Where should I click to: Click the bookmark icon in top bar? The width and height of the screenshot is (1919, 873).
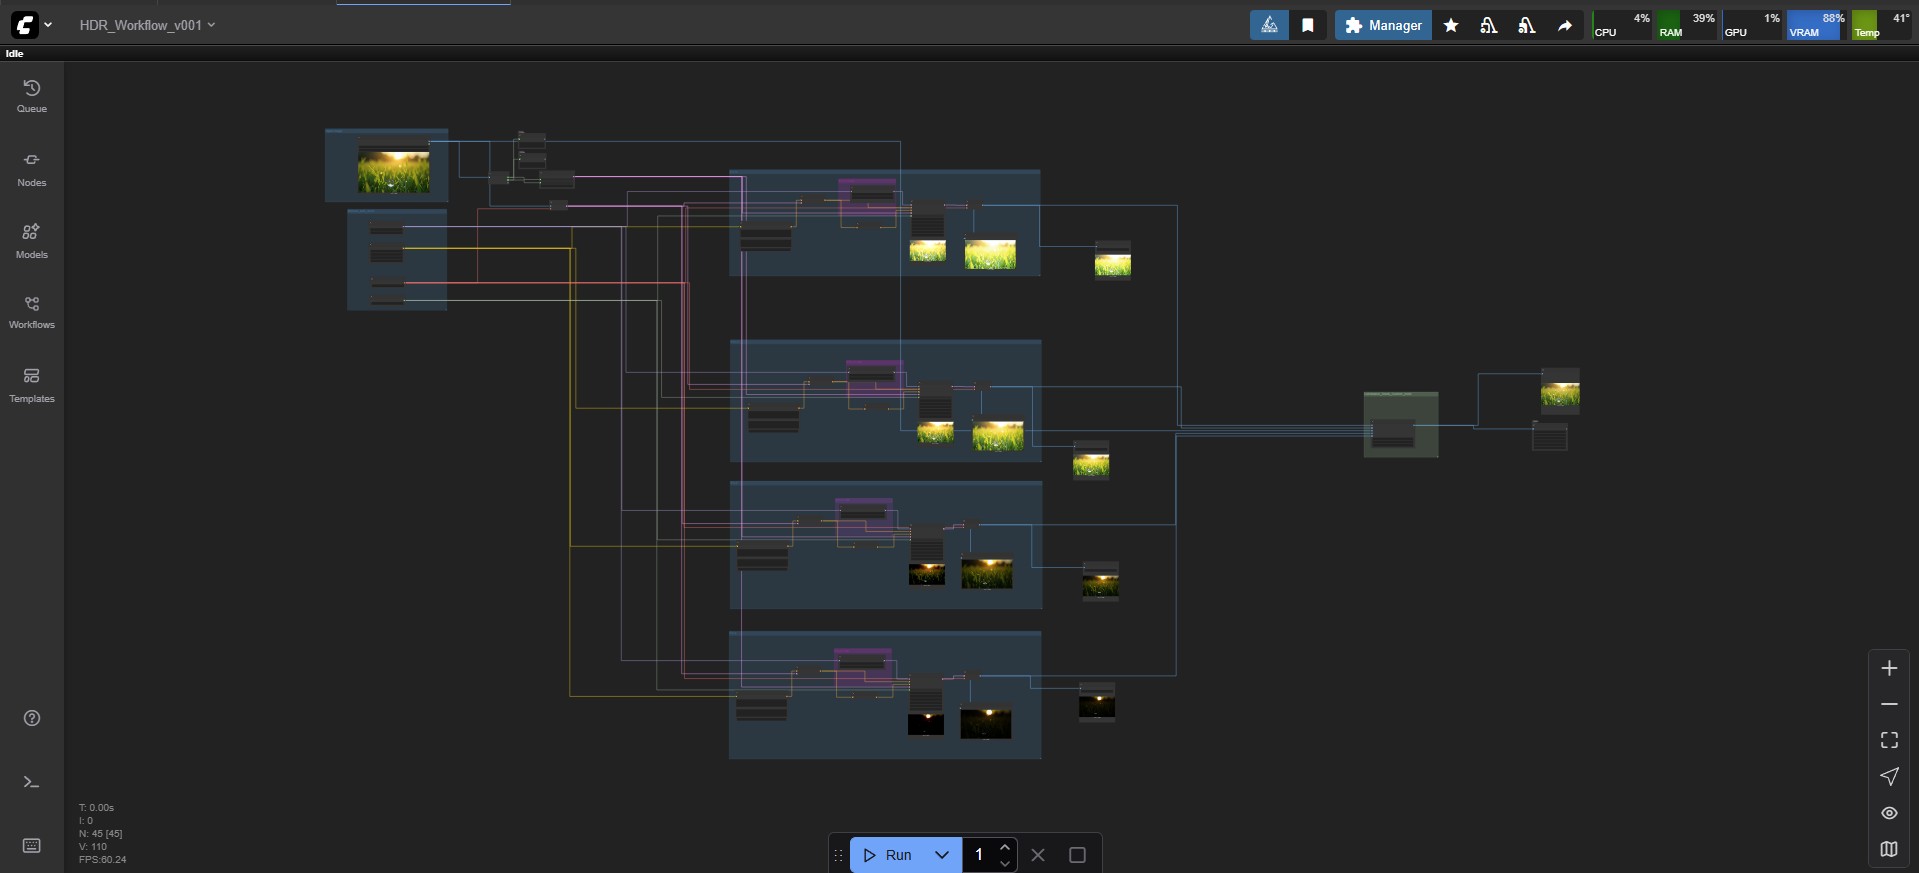coord(1308,26)
